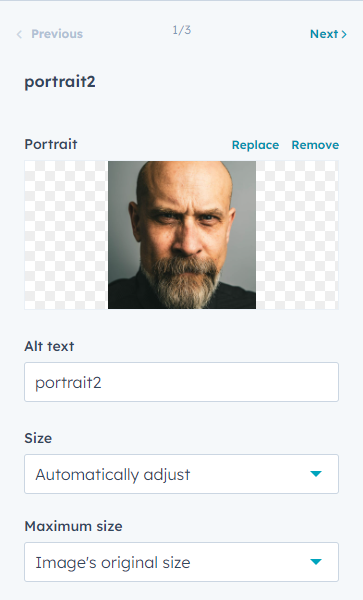Click the Portrait field label
This screenshot has width=363, height=600.
tap(51, 144)
